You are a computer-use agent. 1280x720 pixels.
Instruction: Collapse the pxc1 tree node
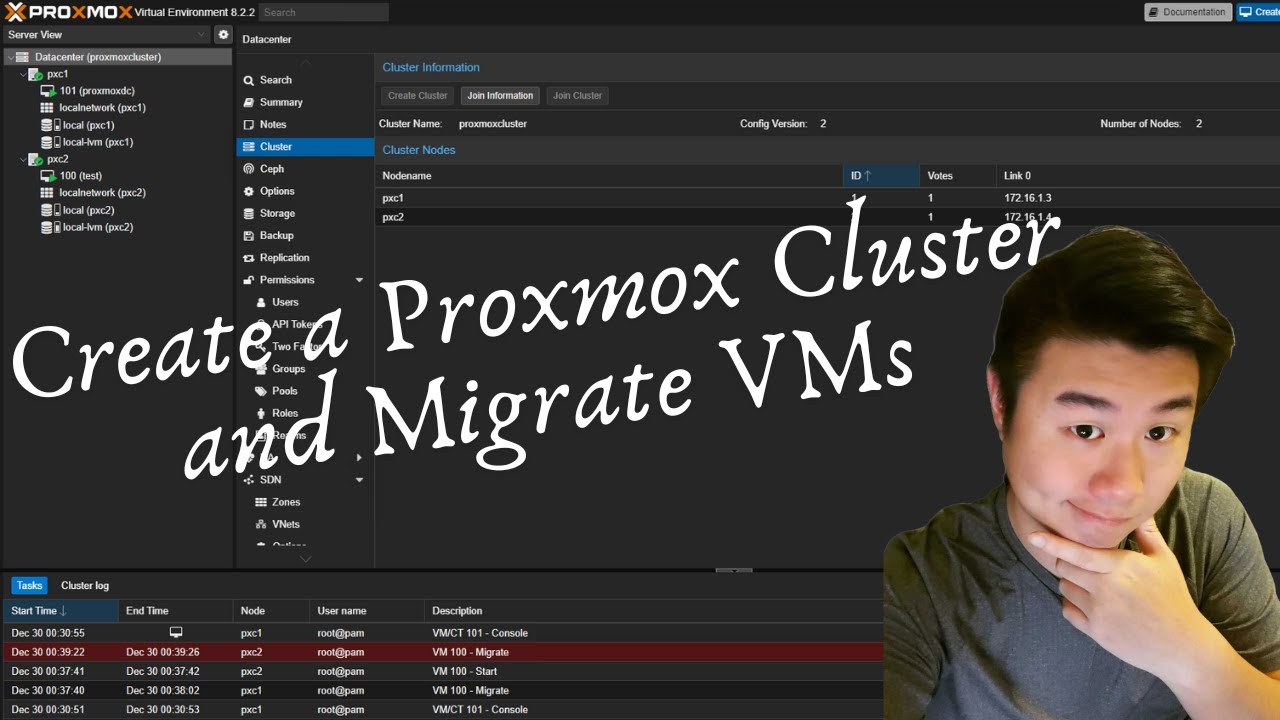point(22,74)
